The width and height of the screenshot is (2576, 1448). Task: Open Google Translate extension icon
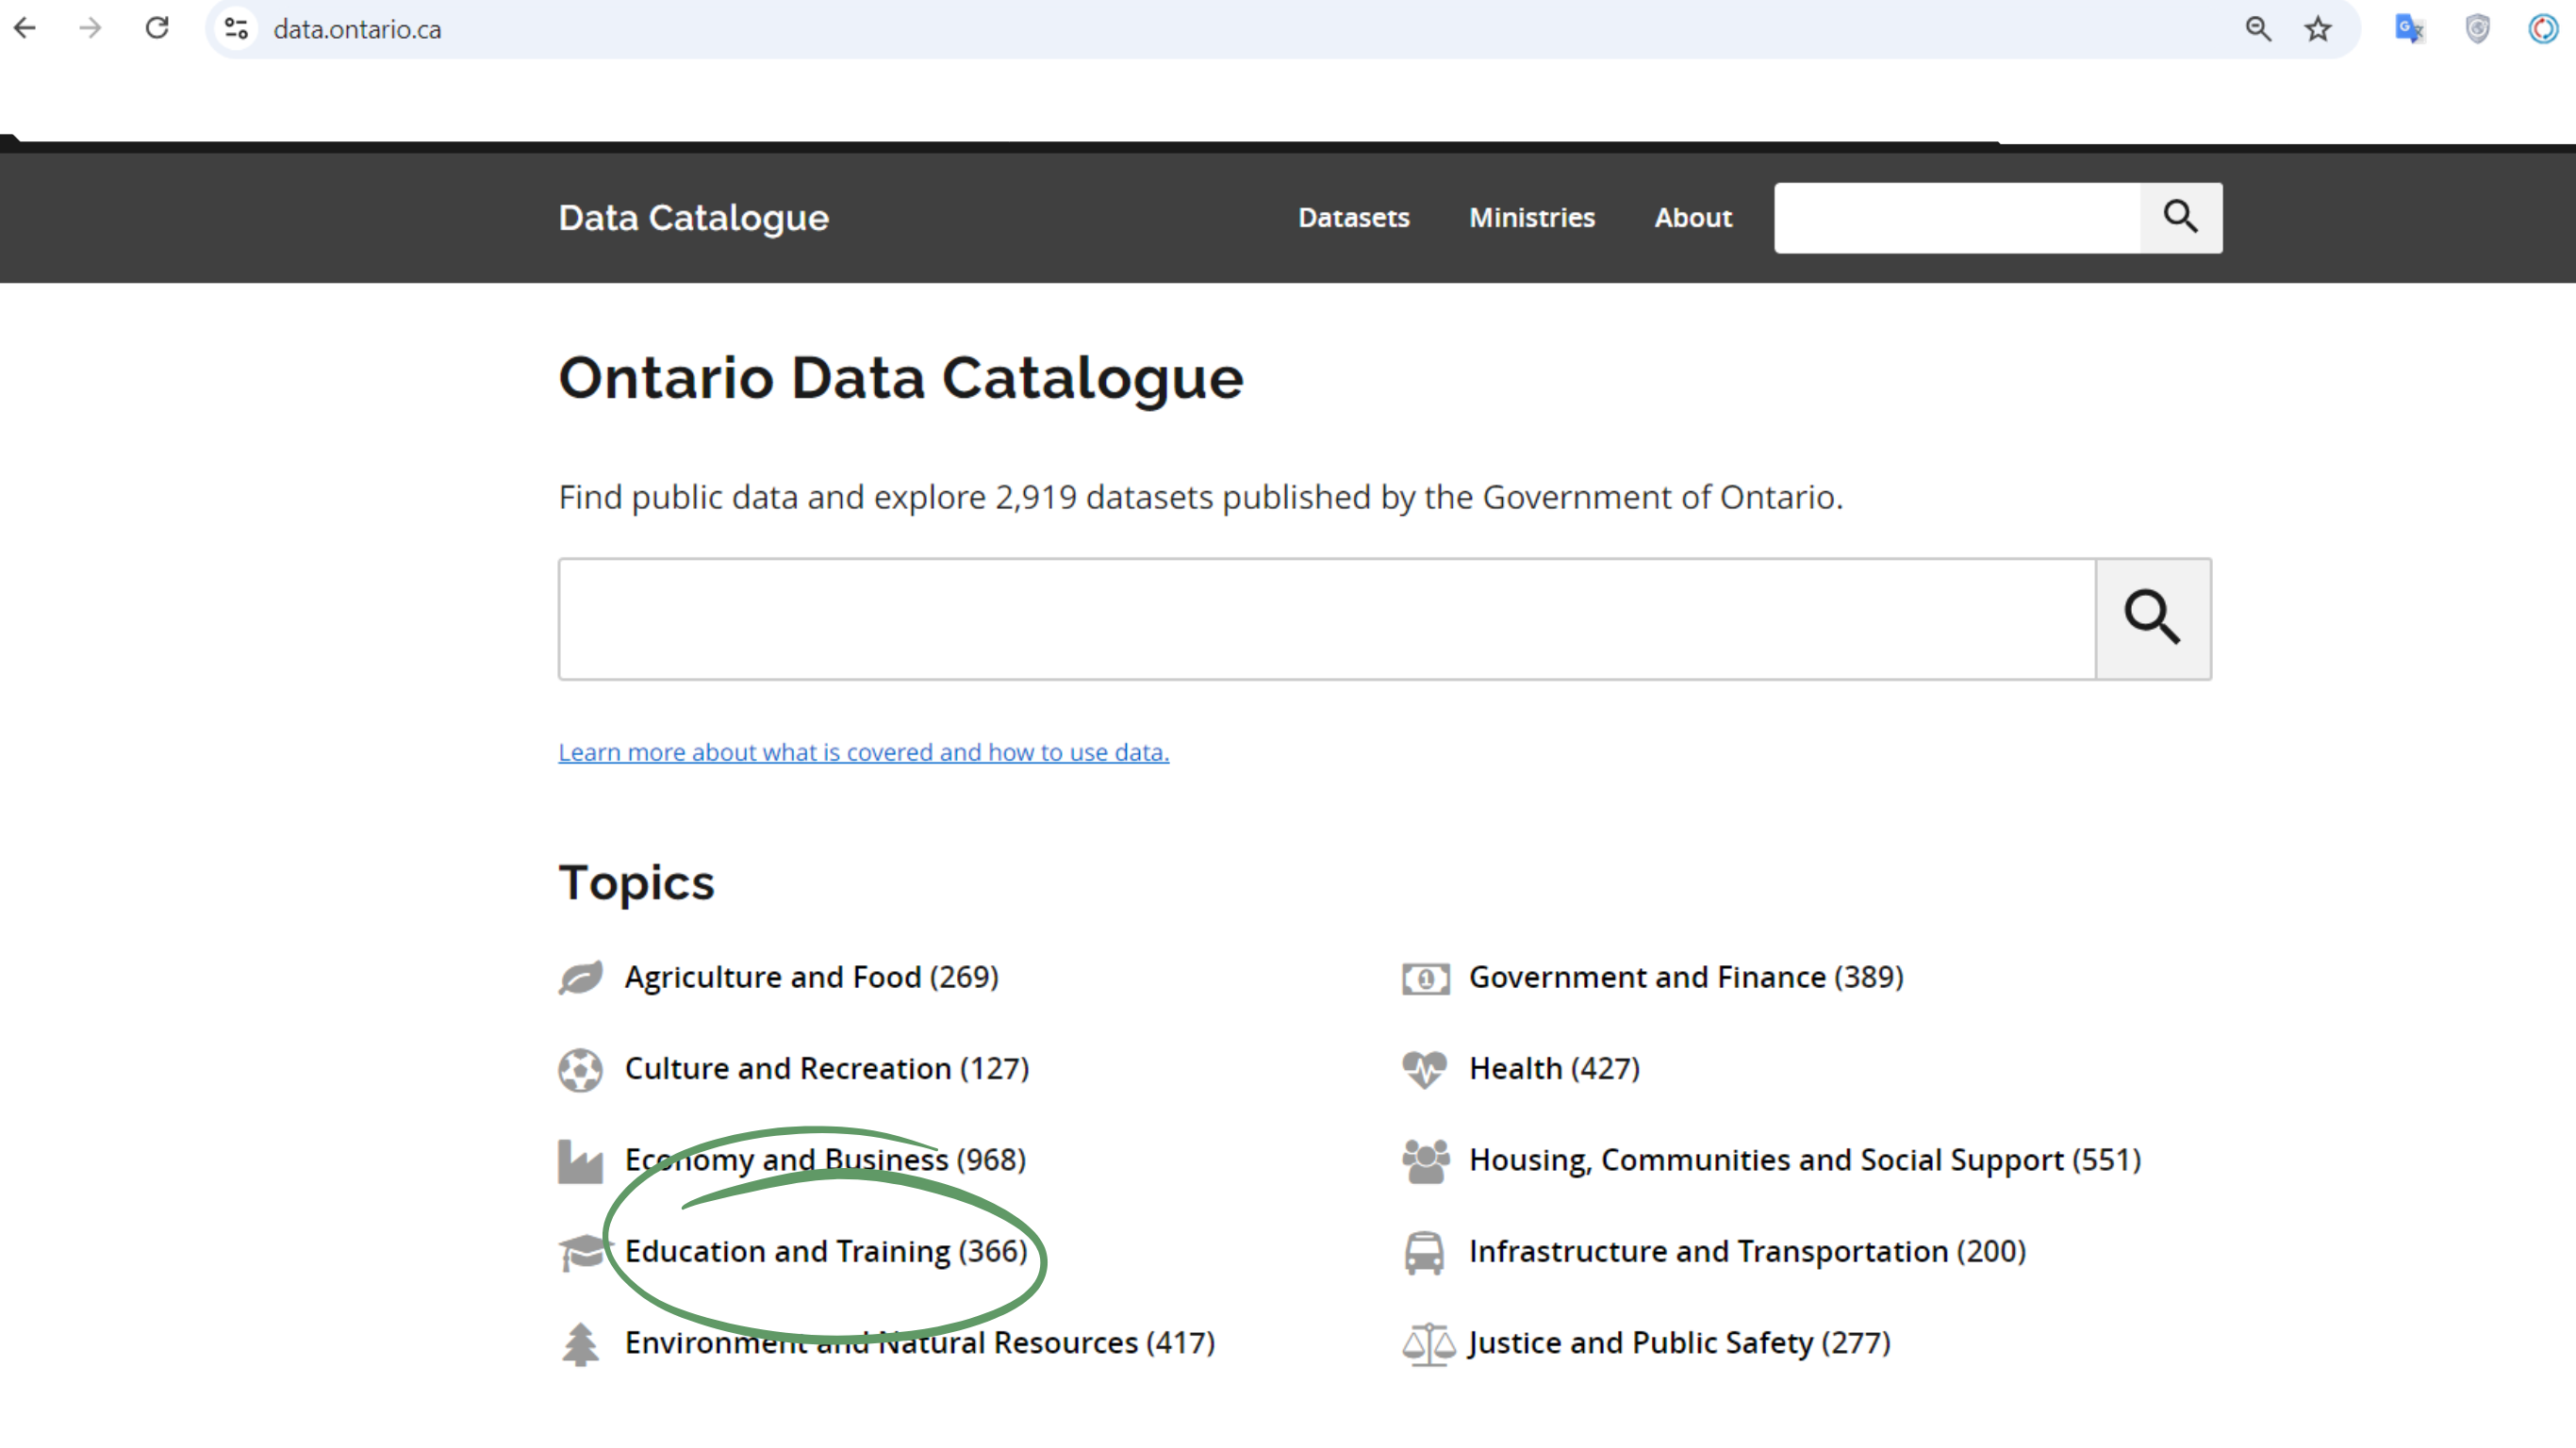click(2409, 29)
